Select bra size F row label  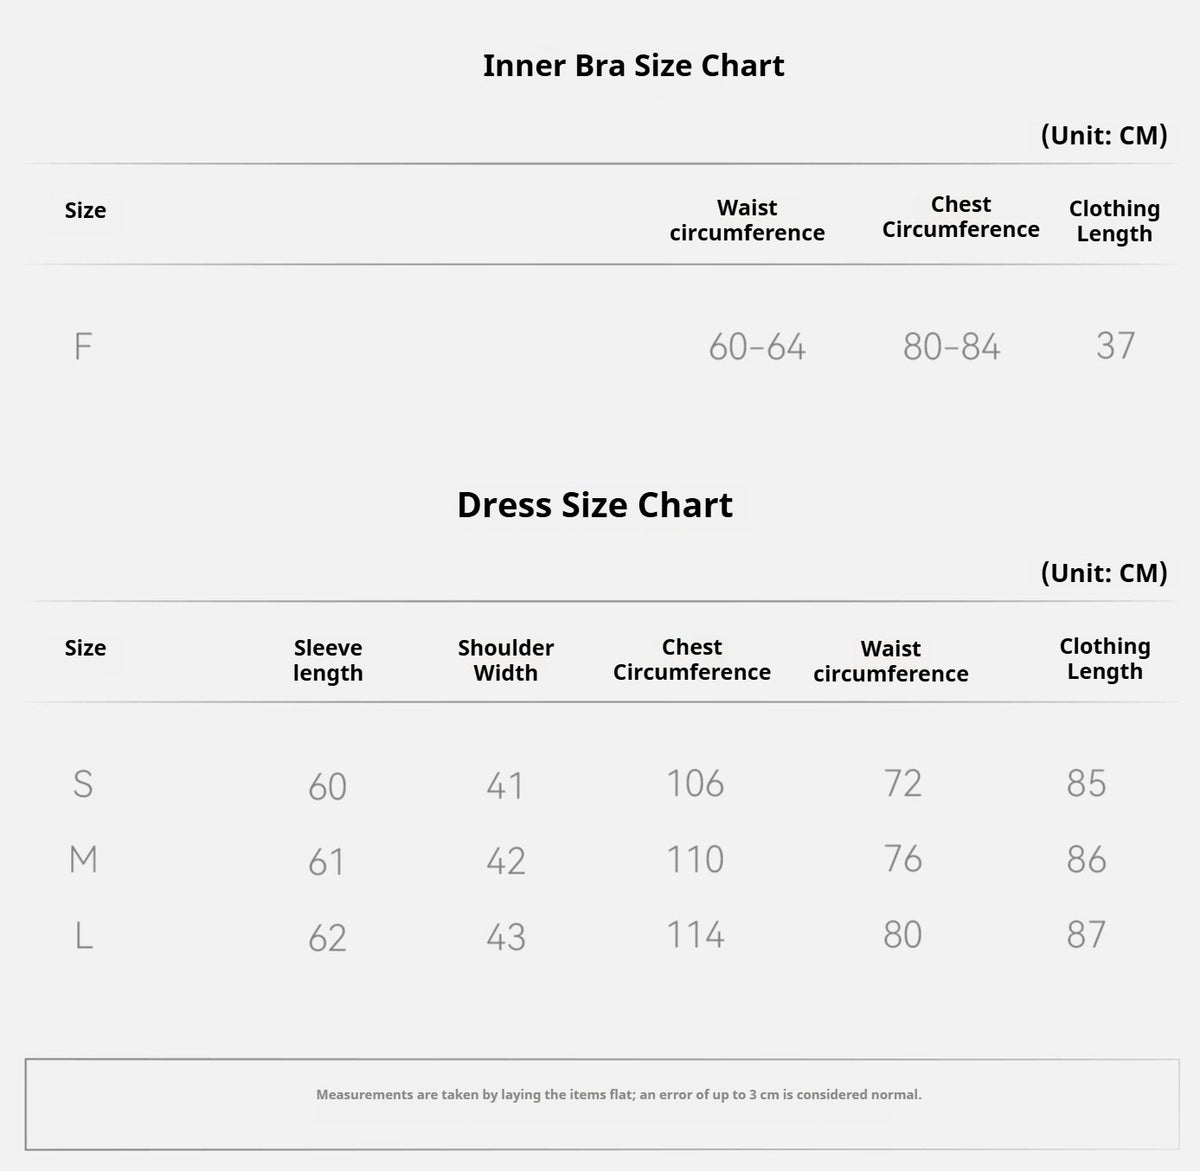pyautogui.click(x=83, y=347)
